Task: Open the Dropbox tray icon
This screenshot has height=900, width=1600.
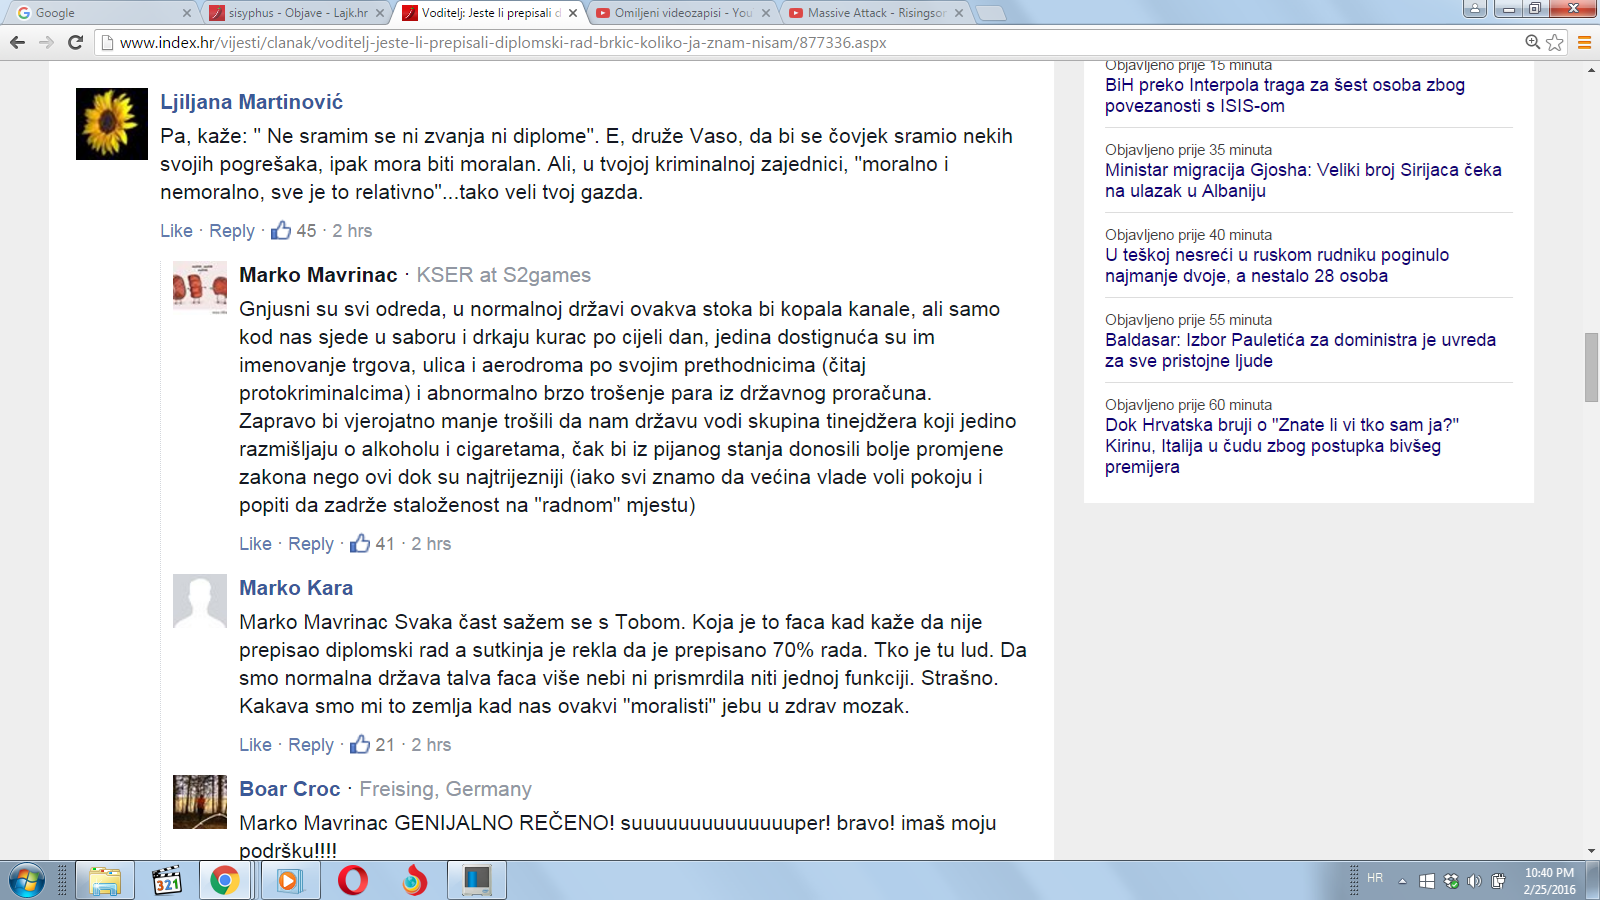Action: pos(1451,881)
